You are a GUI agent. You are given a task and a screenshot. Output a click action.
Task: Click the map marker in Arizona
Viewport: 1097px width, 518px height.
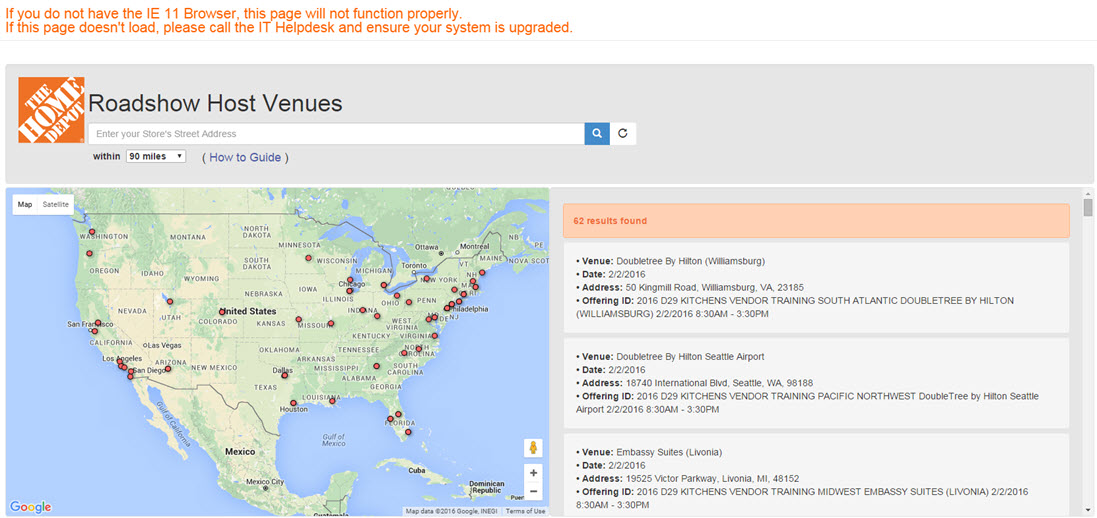click(x=168, y=369)
